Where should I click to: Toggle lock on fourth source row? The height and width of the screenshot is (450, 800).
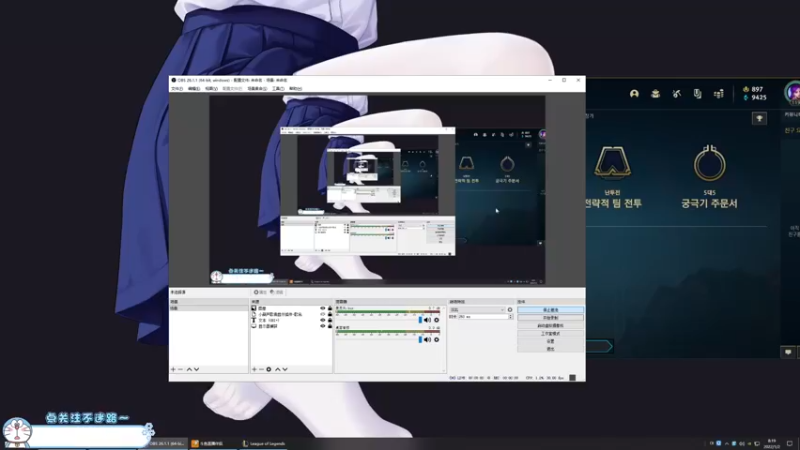[x=330, y=326]
